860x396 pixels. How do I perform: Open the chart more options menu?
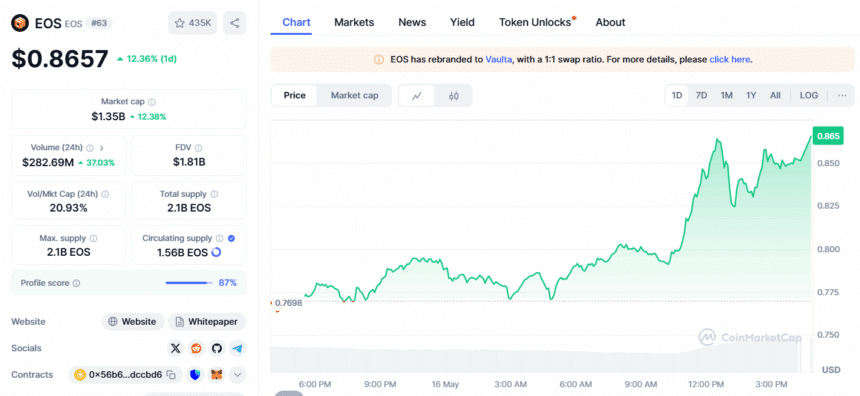[842, 95]
